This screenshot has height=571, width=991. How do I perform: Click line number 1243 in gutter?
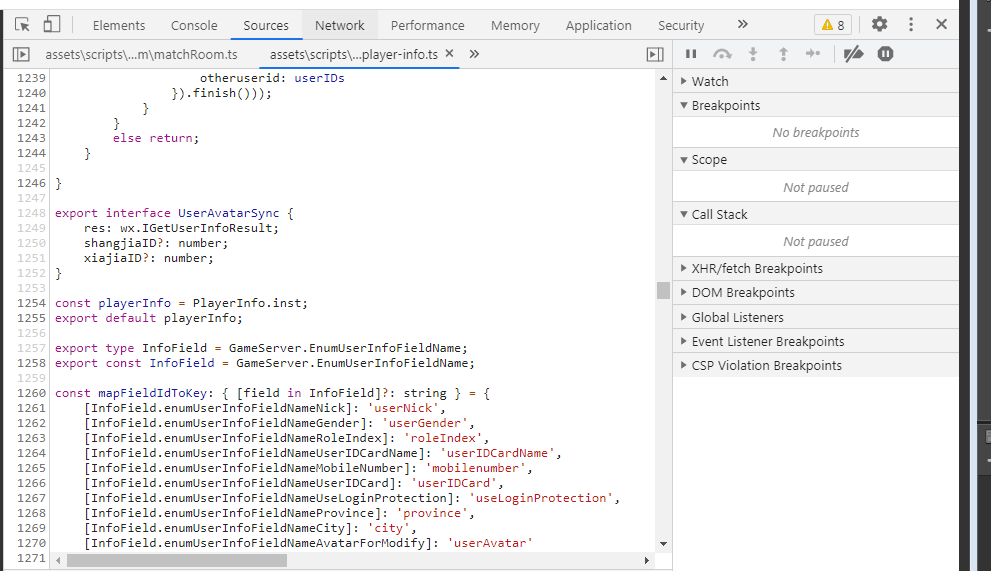tap(32, 138)
